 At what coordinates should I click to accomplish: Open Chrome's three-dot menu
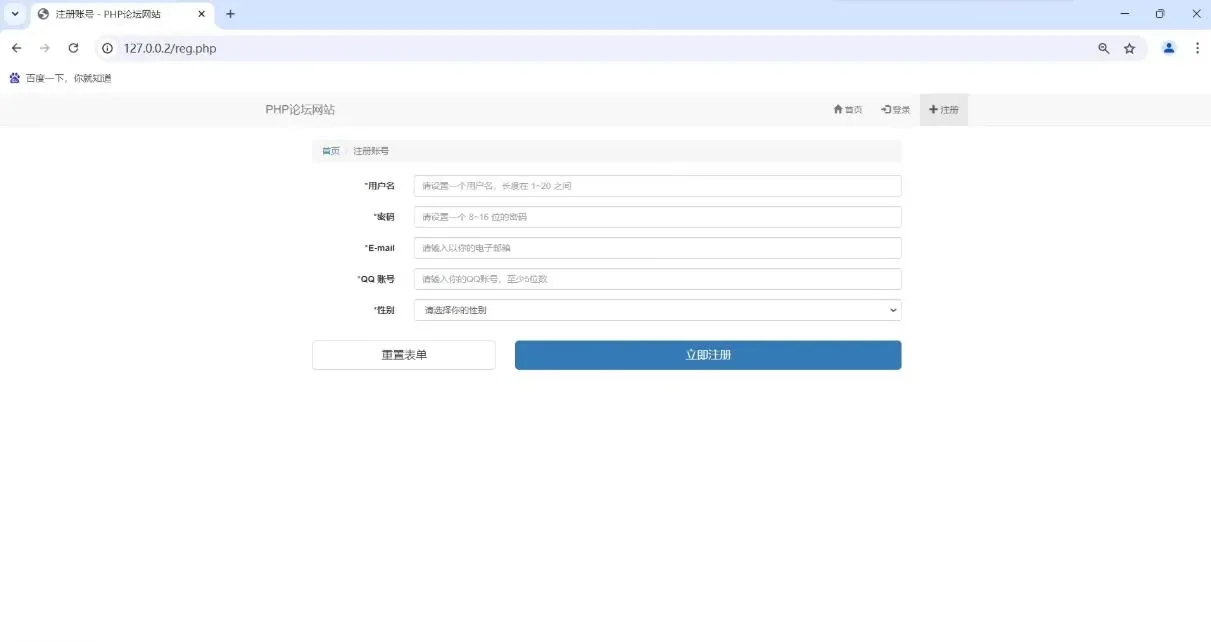[1196, 47]
